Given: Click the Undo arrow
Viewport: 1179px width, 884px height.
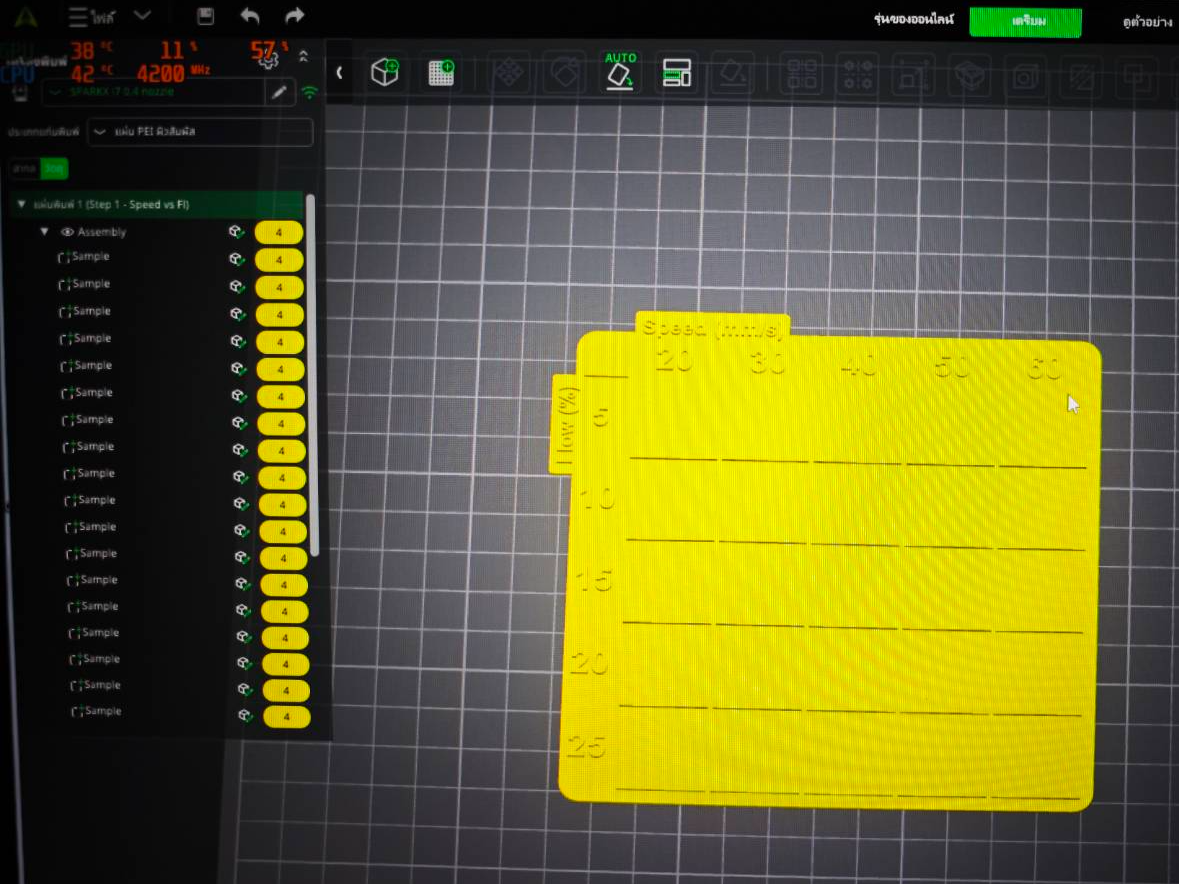Looking at the screenshot, I should click(x=250, y=16).
